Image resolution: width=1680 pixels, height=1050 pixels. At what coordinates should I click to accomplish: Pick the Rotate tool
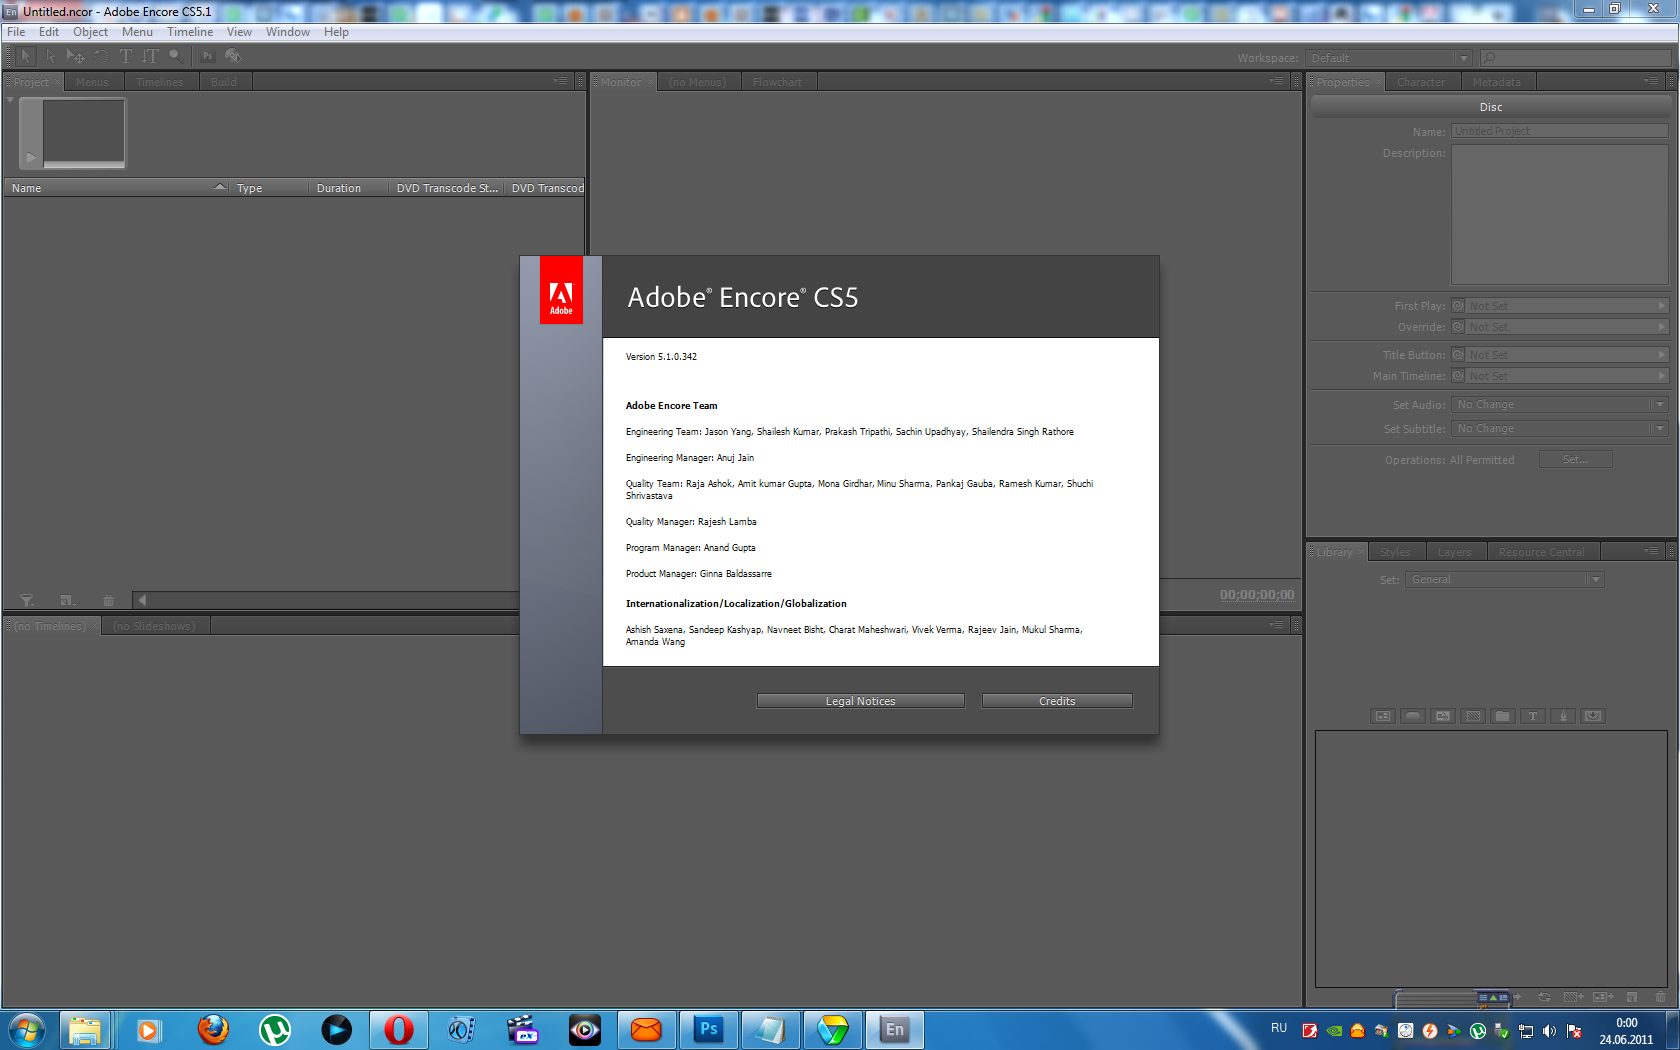coord(101,56)
